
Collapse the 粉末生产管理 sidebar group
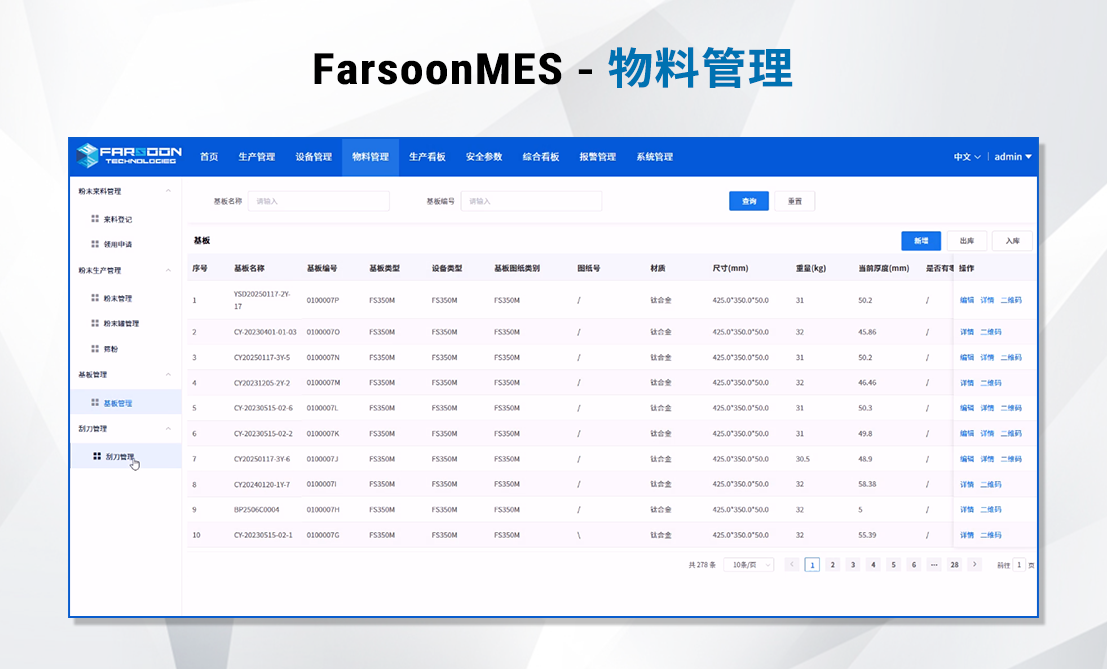pos(168,270)
